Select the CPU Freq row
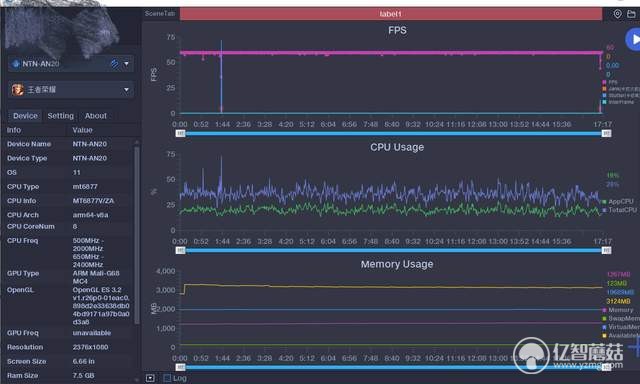640x384 pixels. 69,252
